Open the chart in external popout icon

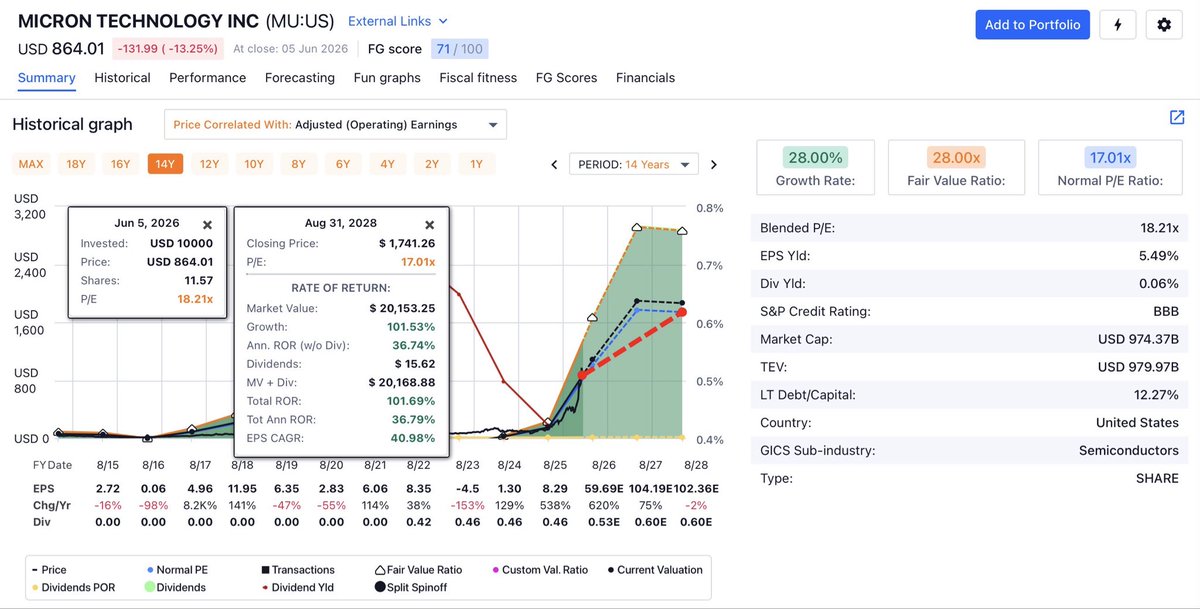1177,117
